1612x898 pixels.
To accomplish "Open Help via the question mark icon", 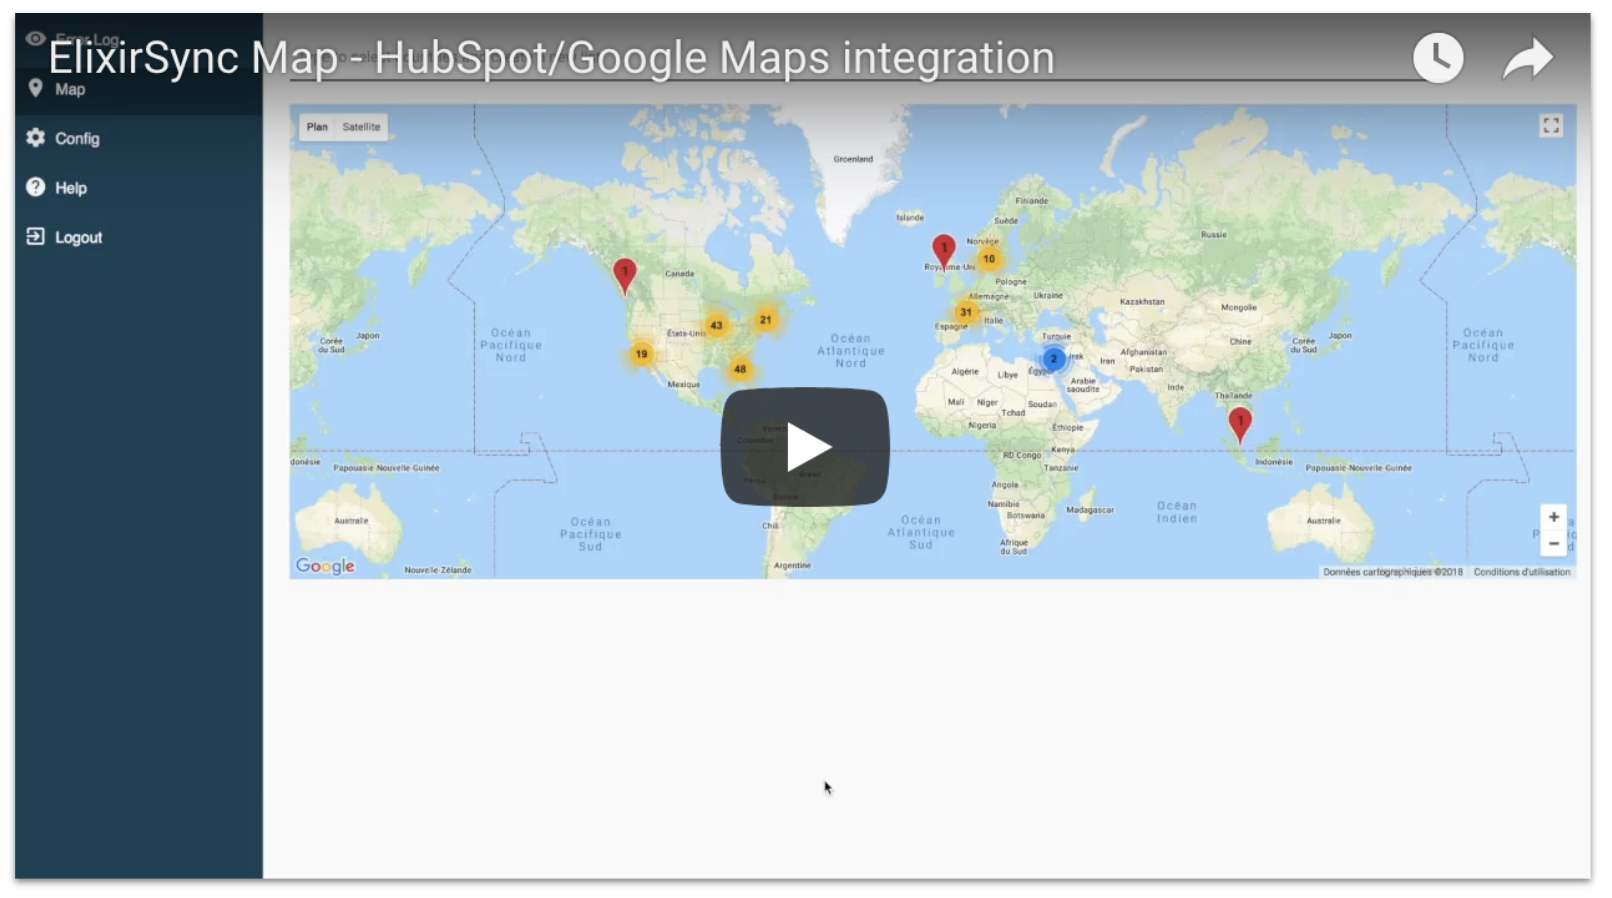I will pos(36,187).
